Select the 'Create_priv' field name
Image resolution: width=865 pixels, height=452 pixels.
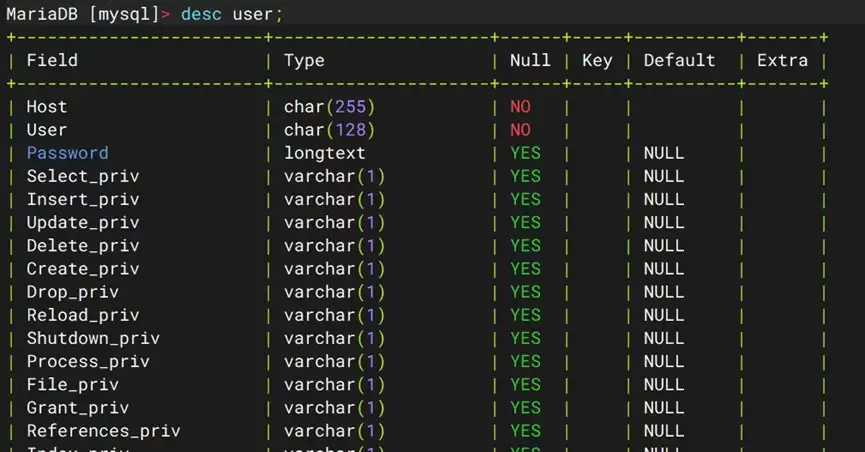click(83, 269)
